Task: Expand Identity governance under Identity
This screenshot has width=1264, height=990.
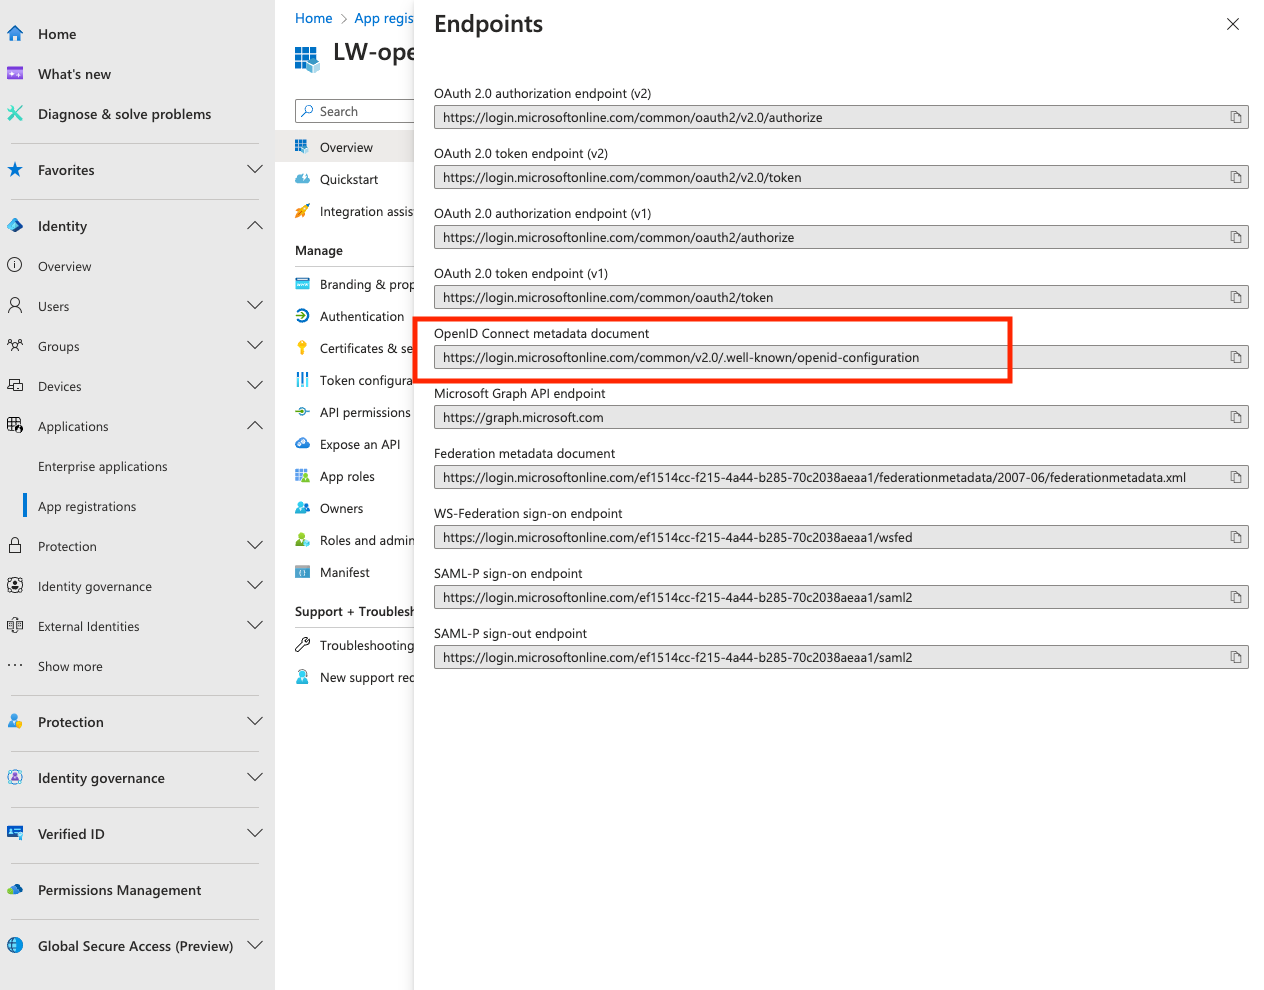Action: tap(255, 585)
